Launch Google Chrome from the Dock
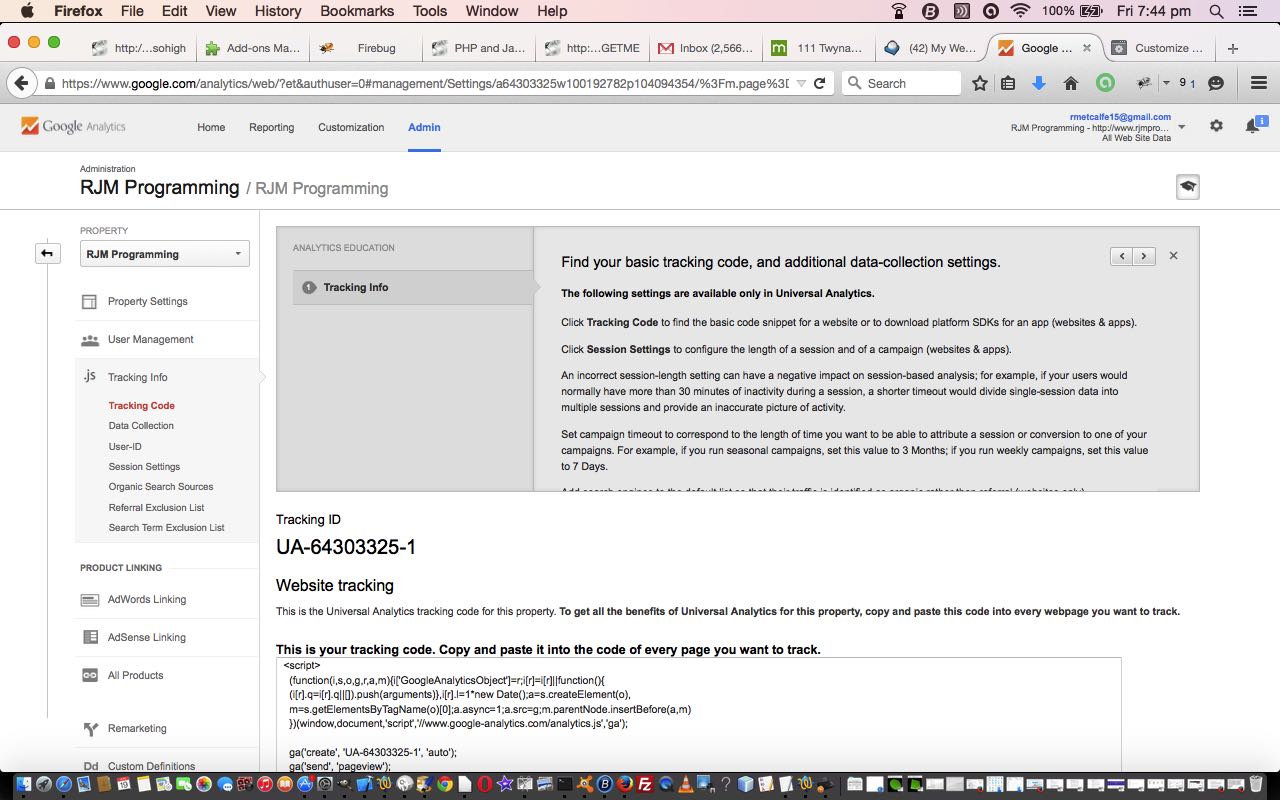 click(445, 785)
